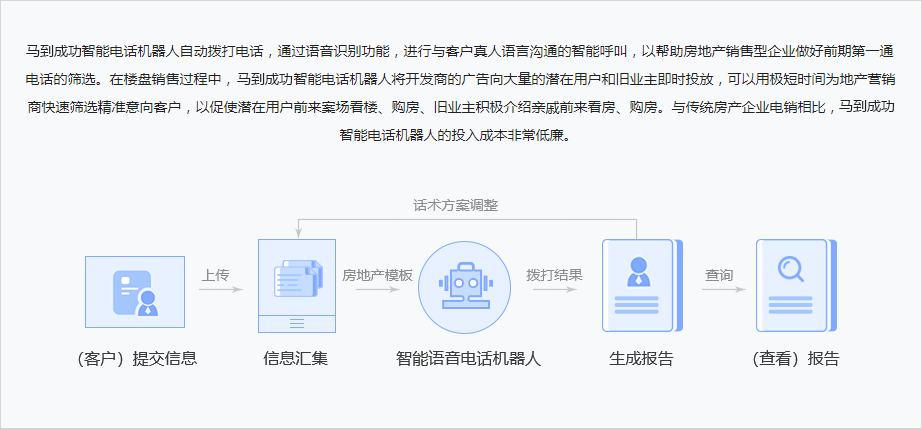
Task: Click the 智能语音电话机器人 caption
Action: [468, 359]
